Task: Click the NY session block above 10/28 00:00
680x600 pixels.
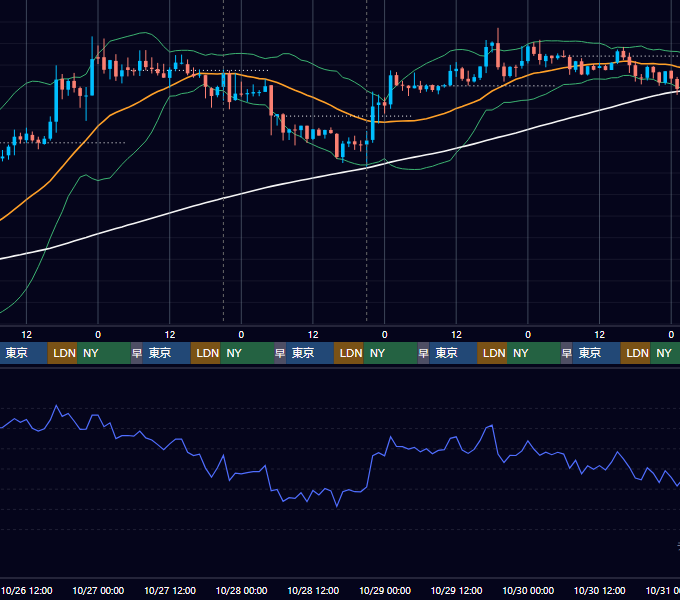Action: (x=247, y=353)
